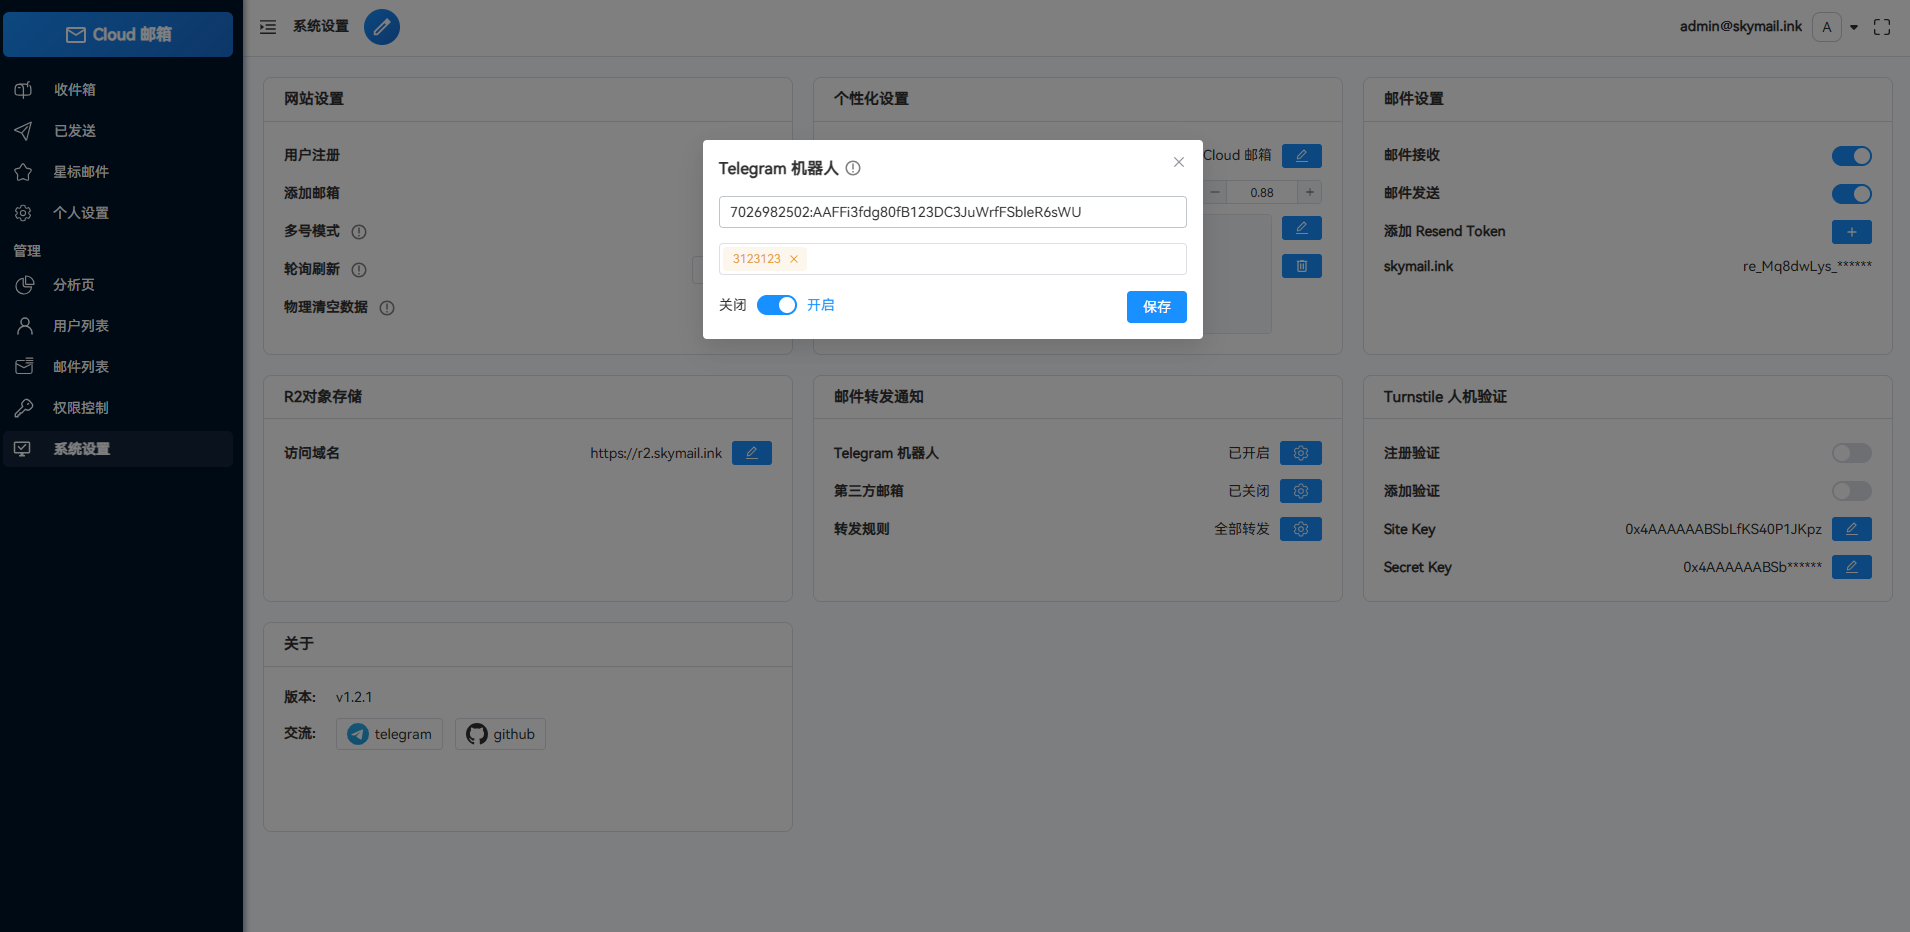Click the blue pencil edit icon in header
This screenshot has width=1910, height=932.
(381, 27)
